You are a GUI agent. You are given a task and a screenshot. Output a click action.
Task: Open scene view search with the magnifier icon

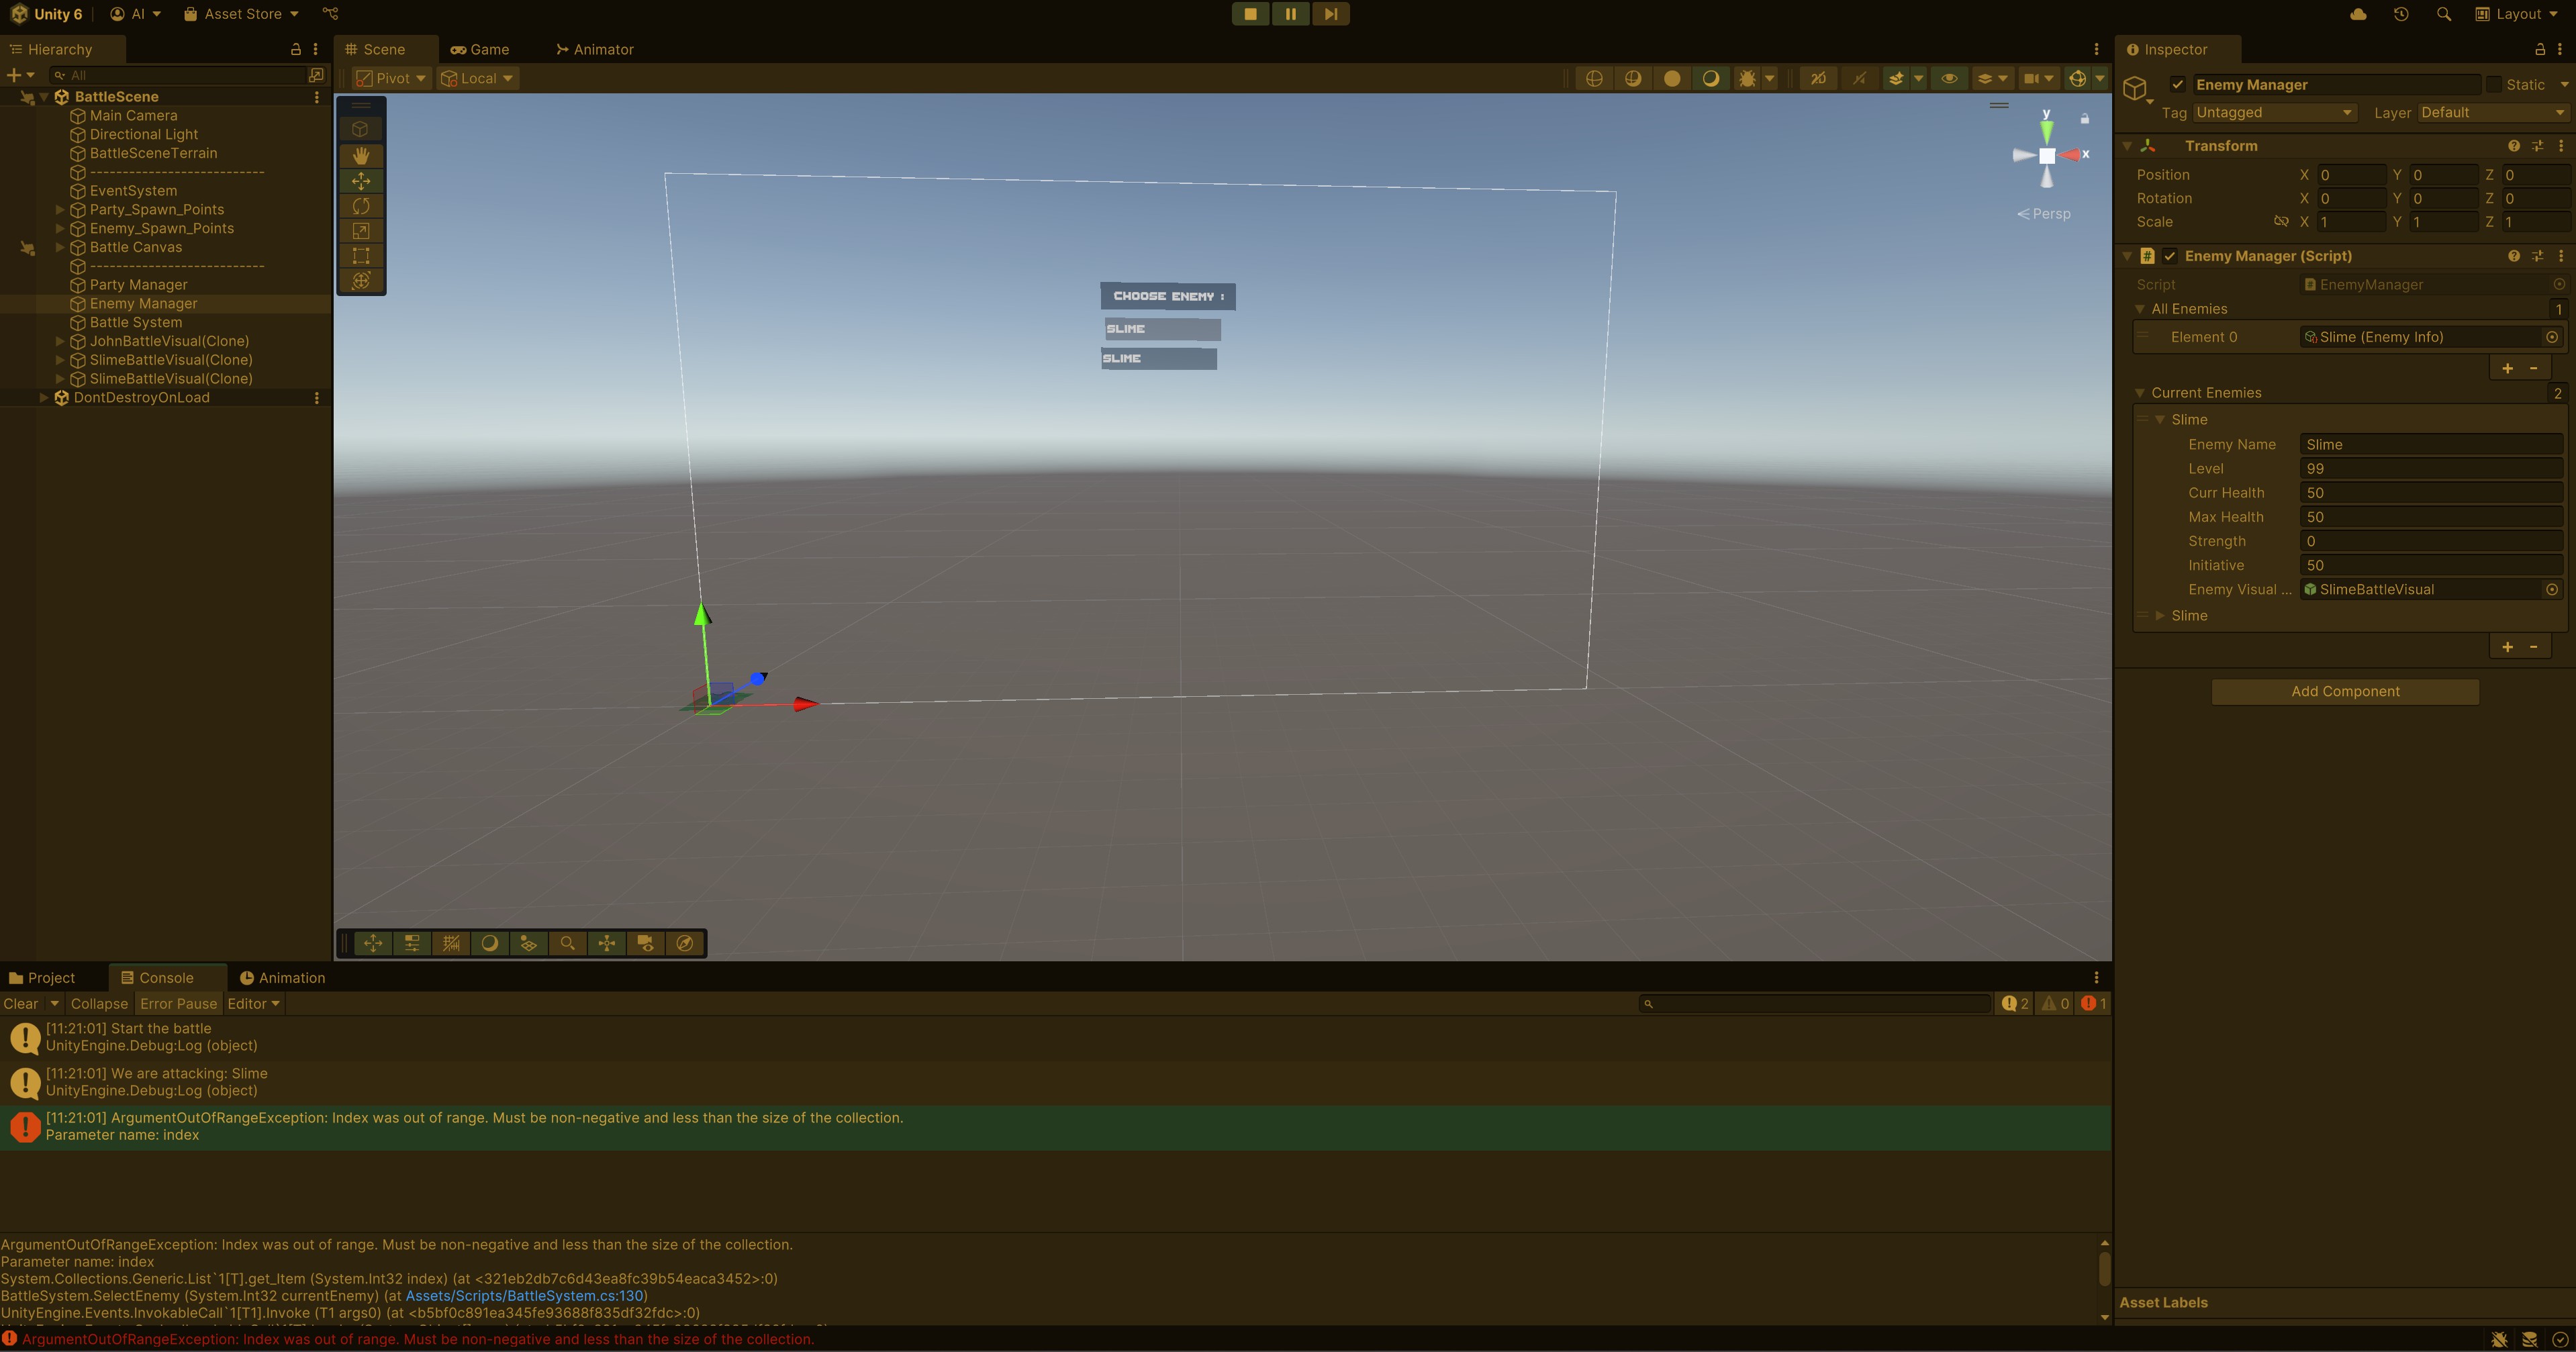(567, 943)
